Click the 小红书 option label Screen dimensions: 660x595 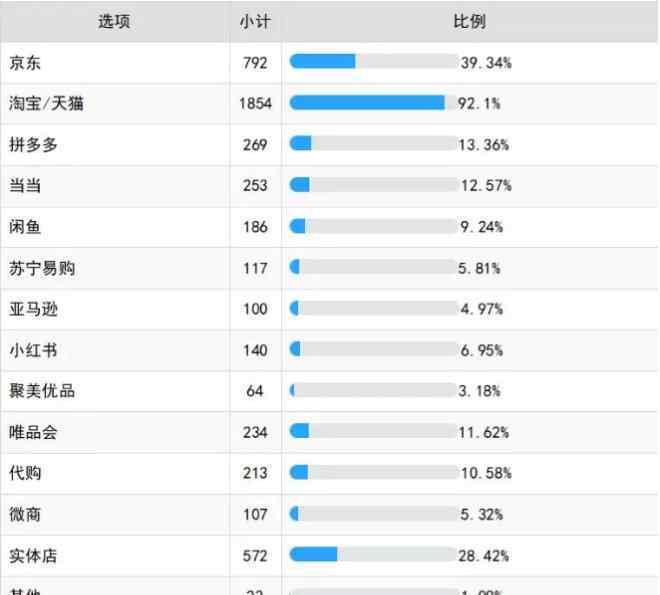click(x=33, y=350)
